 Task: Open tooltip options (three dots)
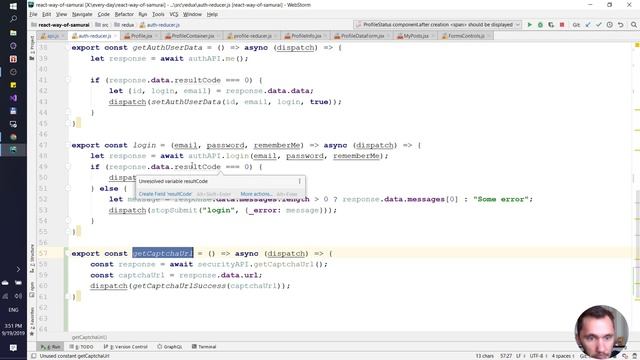(x=300, y=181)
